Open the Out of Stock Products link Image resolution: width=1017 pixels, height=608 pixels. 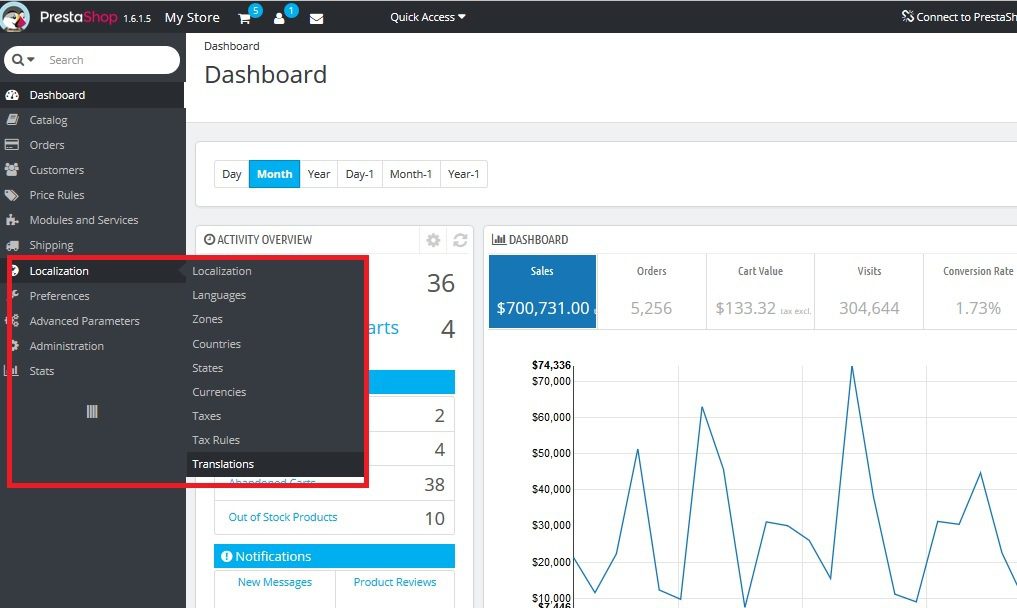tap(283, 517)
